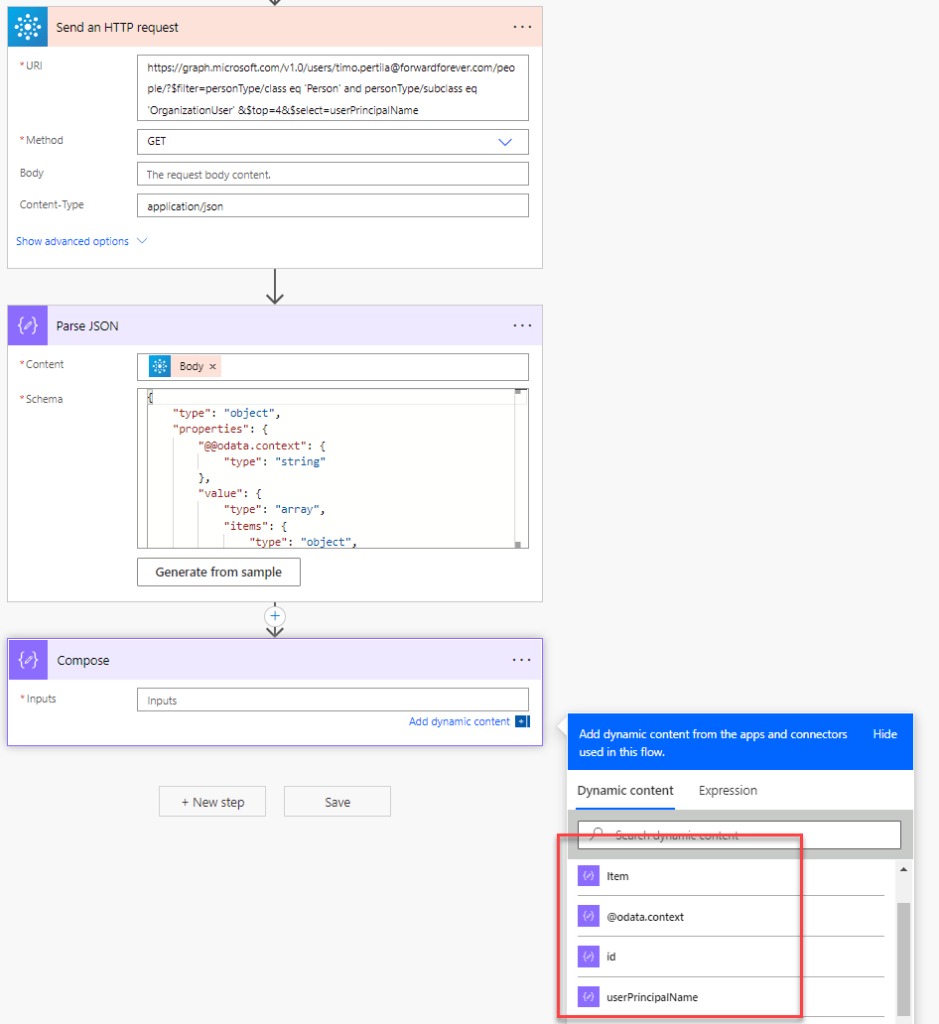This screenshot has width=939, height=1024.
Task: Click the Add dynamic content link
Action: pos(460,721)
